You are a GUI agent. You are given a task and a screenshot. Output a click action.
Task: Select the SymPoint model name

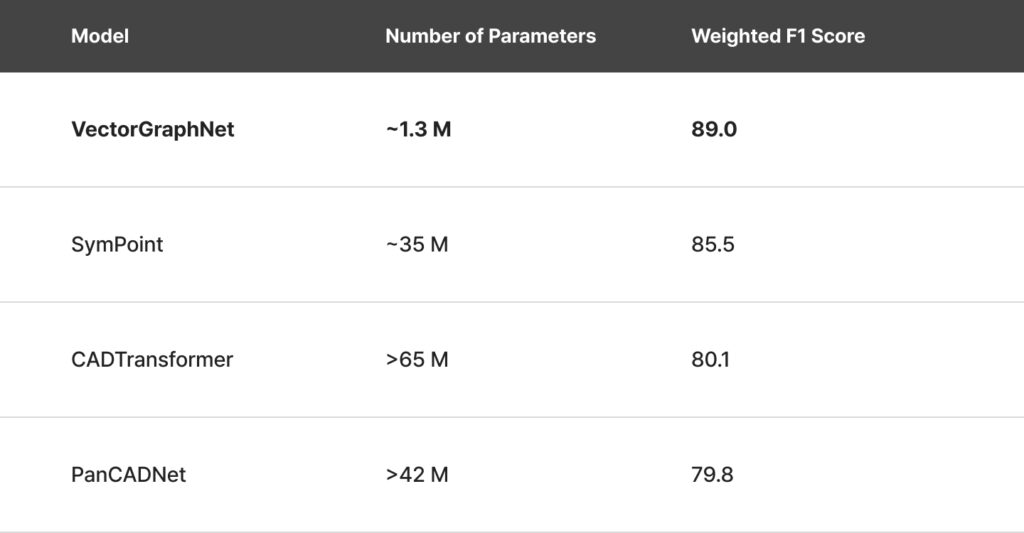coord(117,244)
